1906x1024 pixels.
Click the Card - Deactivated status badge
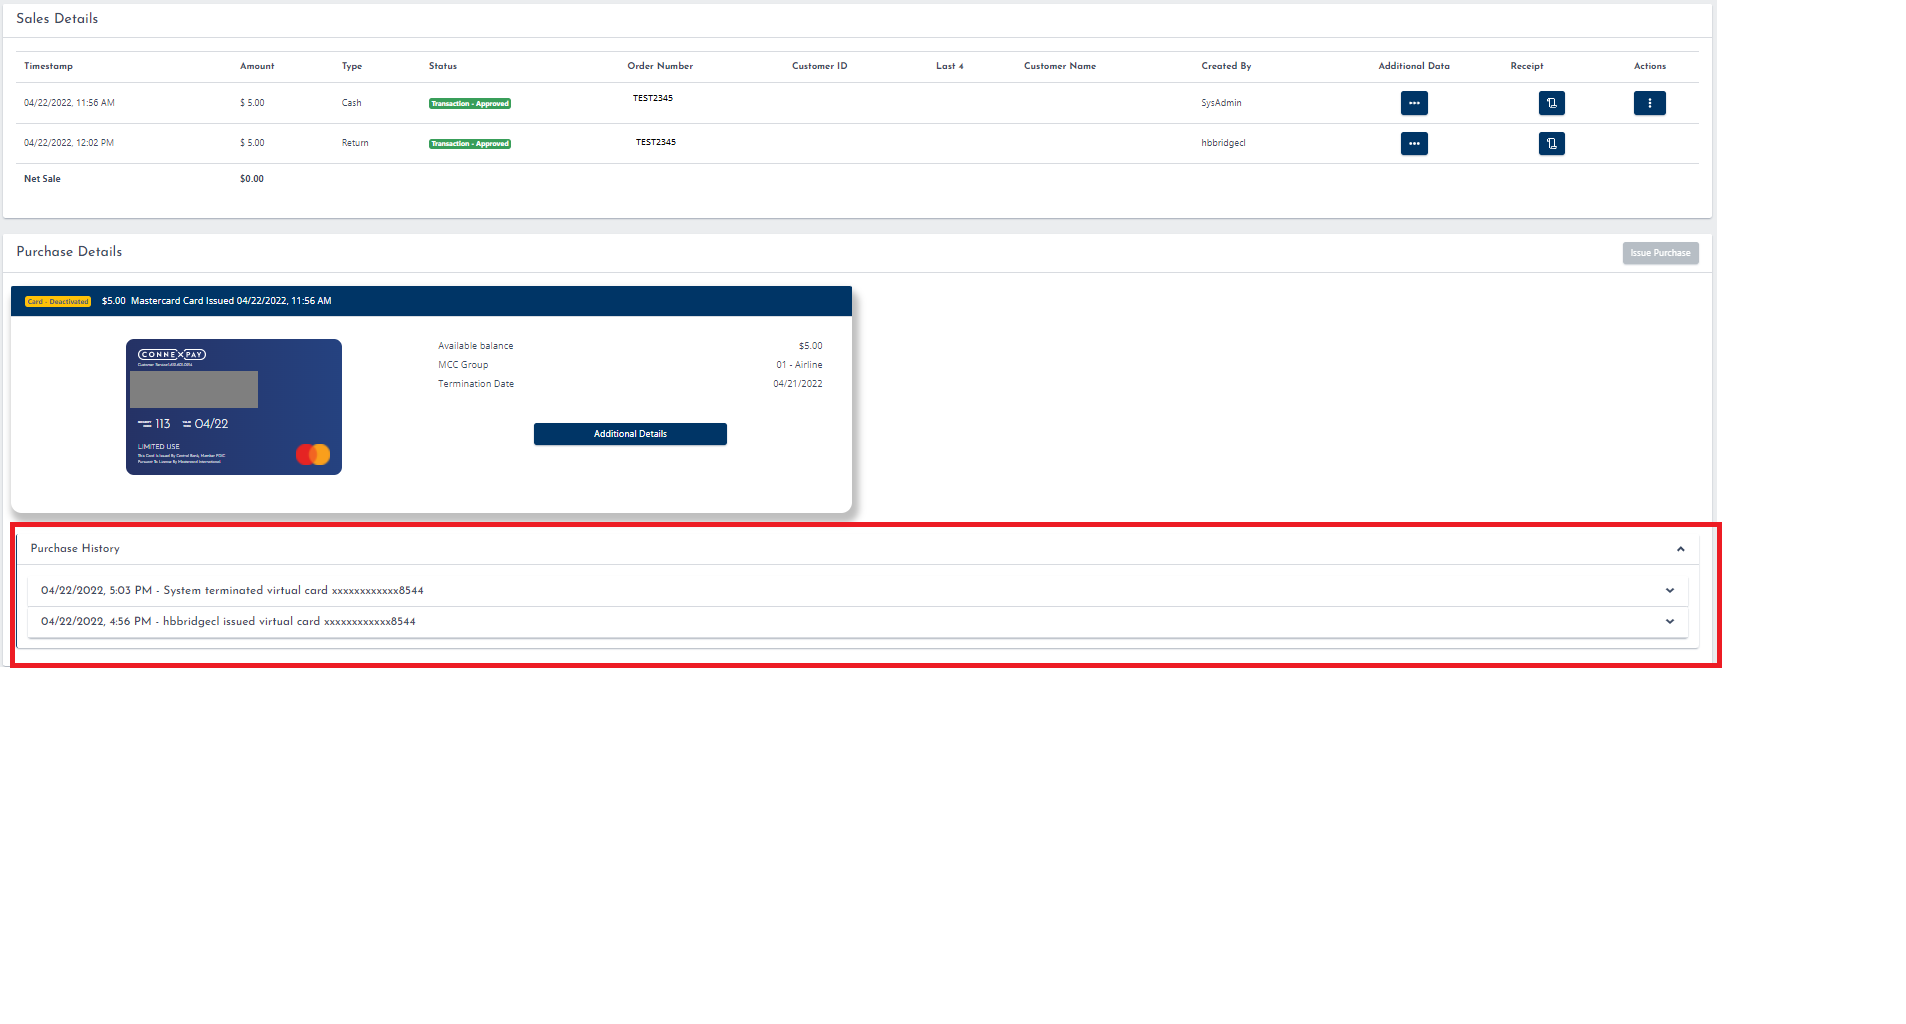[58, 301]
